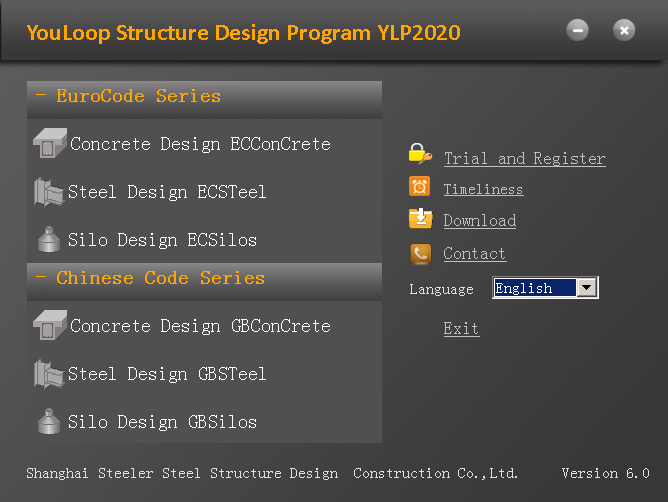Minimize the YLP2020 launcher window

(x=577, y=30)
